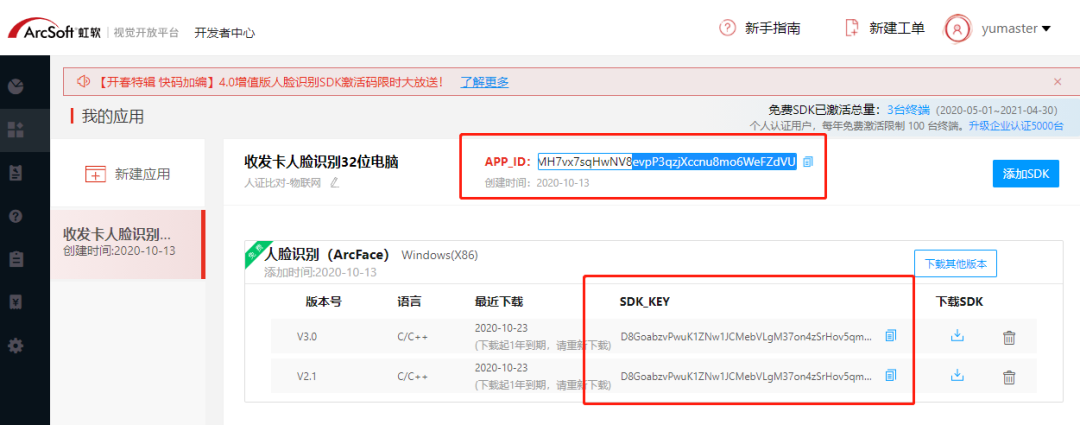This screenshot has width=1080, height=425.
Task: Open the applications grid sidebar icon
Action: point(15,129)
